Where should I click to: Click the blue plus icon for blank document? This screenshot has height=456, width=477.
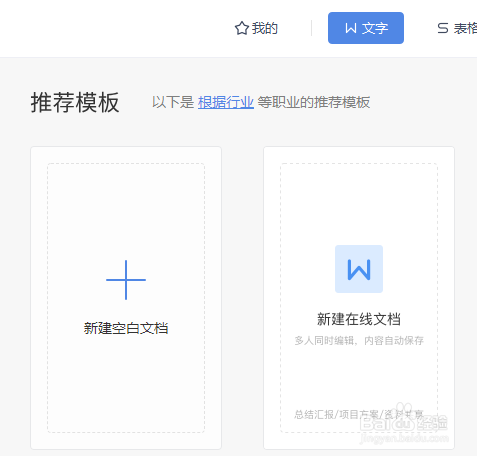click(x=126, y=280)
